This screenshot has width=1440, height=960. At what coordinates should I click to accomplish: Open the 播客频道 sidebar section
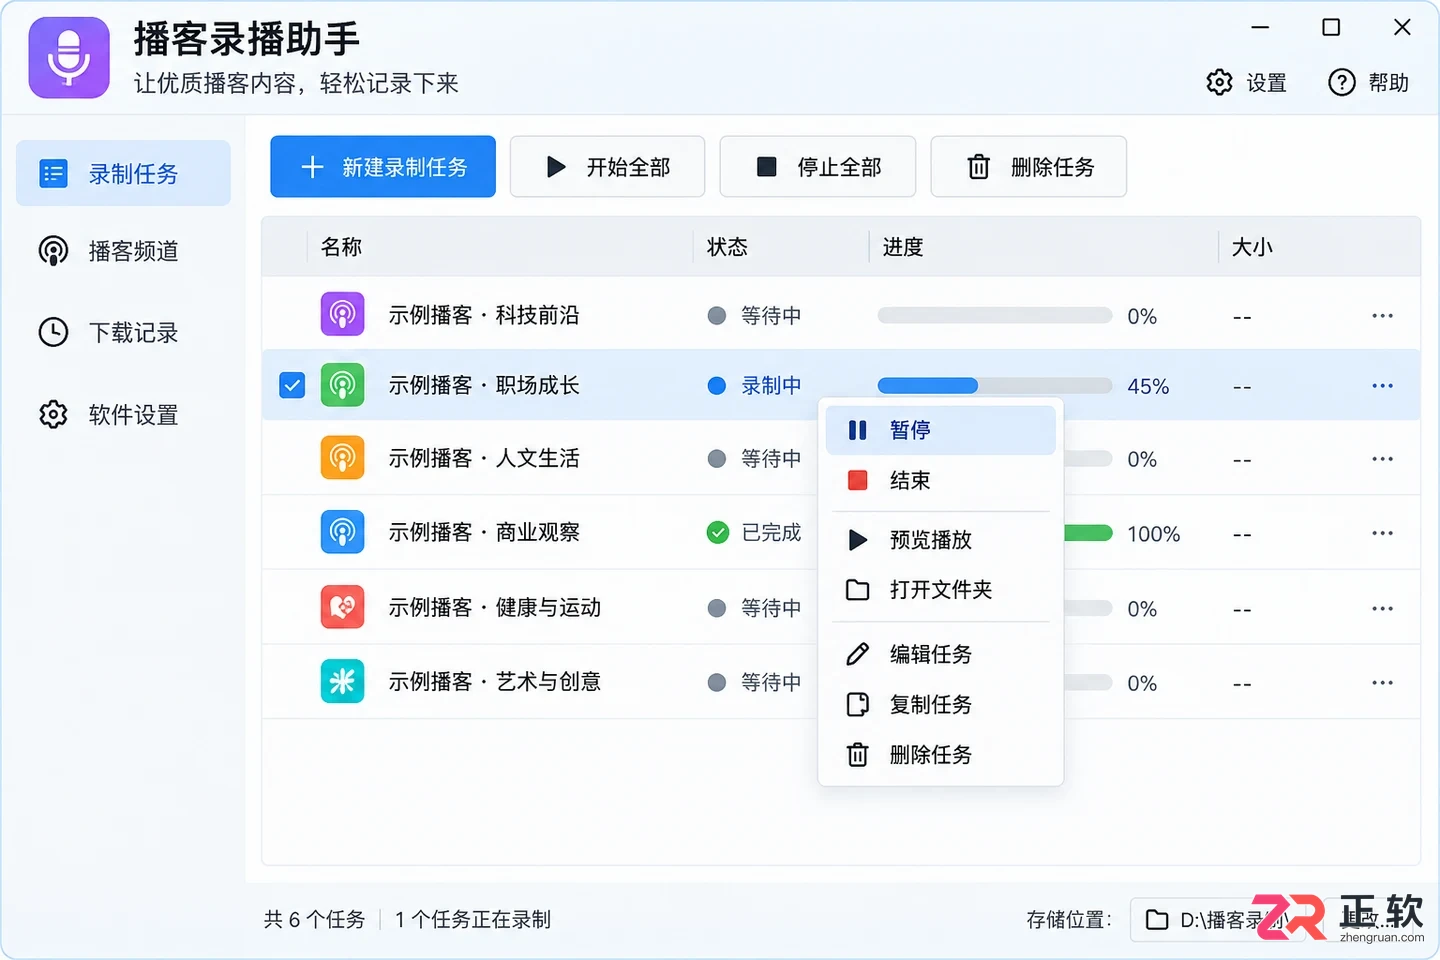tap(123, 251)
